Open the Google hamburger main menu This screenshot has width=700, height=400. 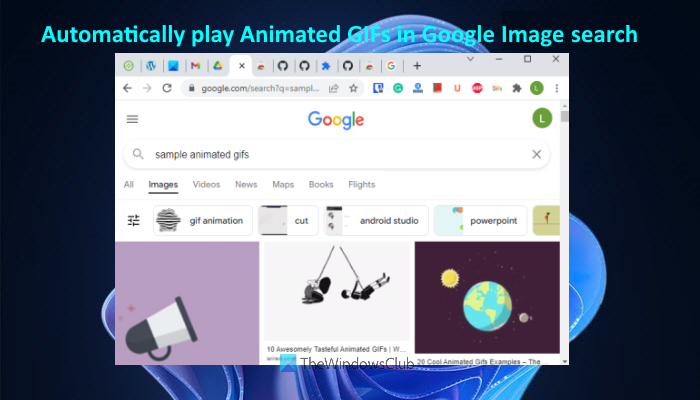pos(132,119)
